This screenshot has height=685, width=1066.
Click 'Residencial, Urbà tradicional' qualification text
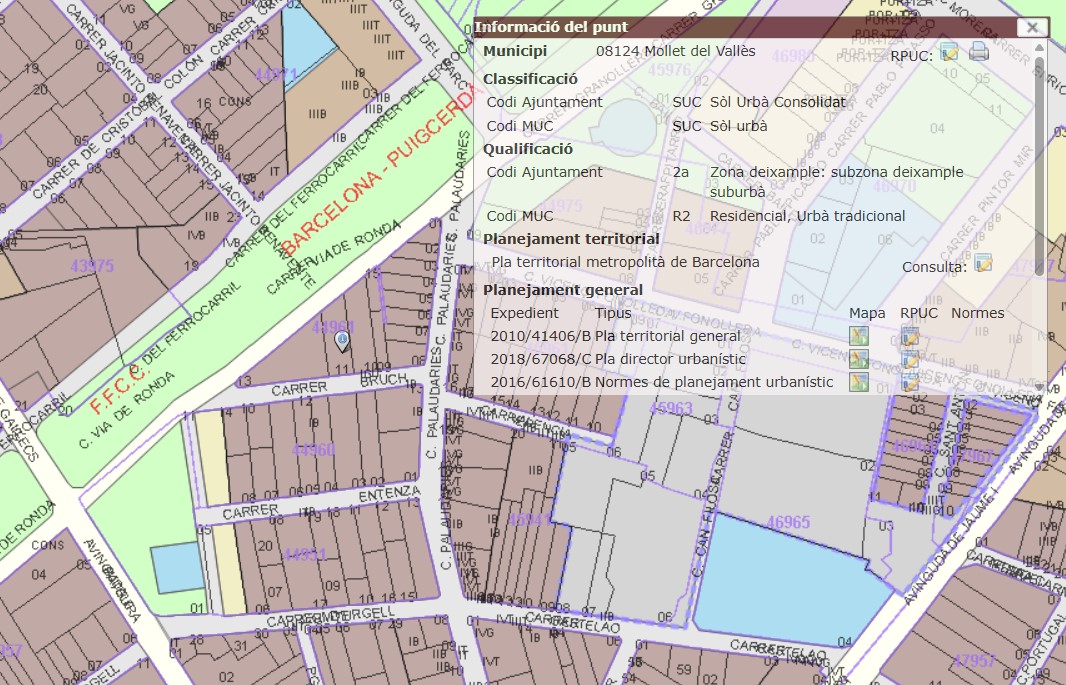808,216
